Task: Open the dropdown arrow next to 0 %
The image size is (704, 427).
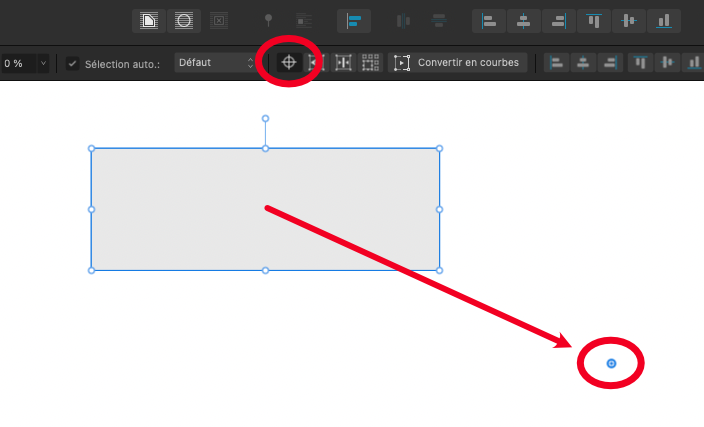Action: coord(43,63)
